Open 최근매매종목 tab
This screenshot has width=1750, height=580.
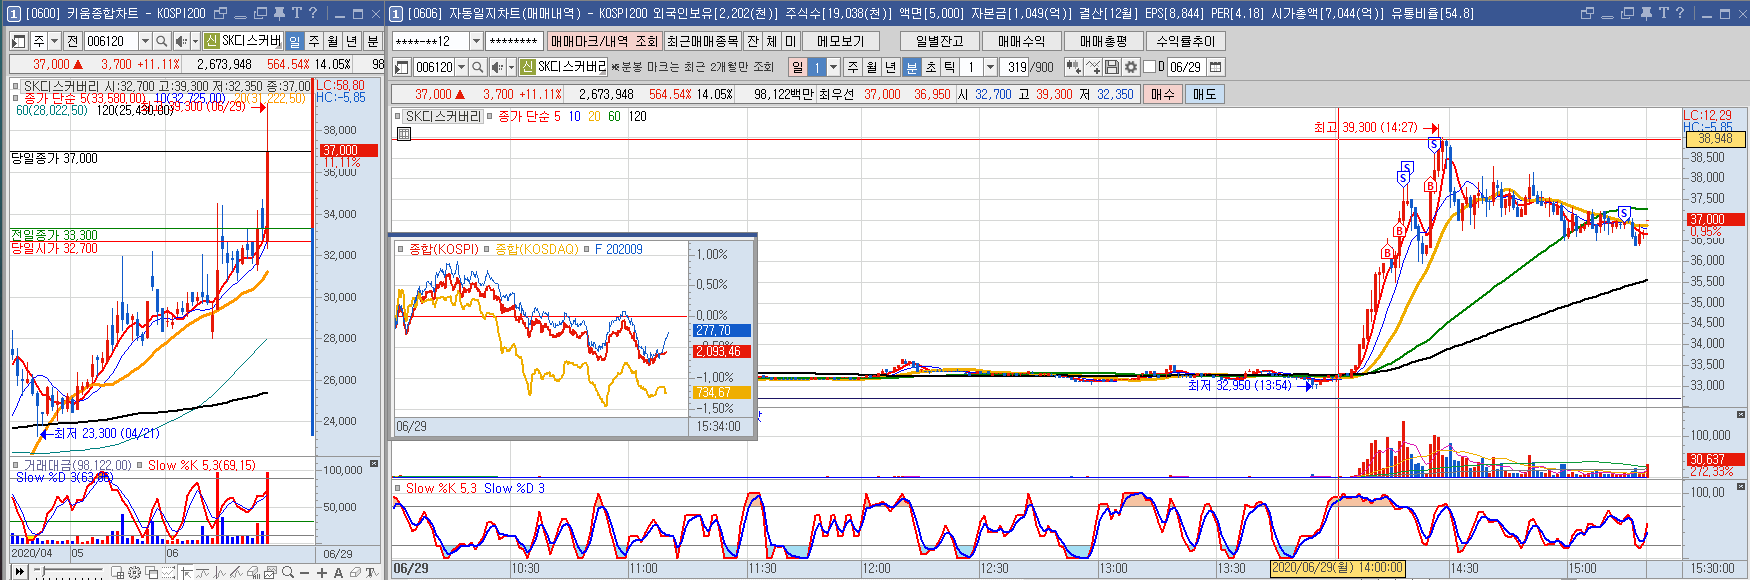coord(702,41)
